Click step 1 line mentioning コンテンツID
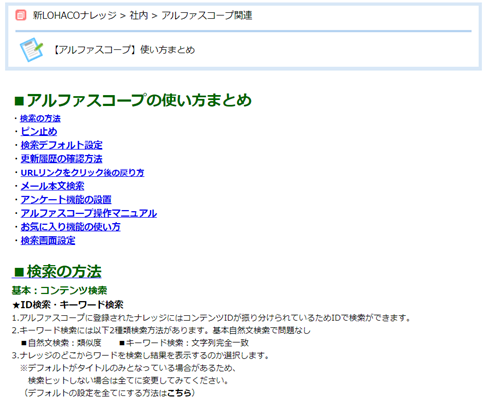This screenshot has height=399, width=486. coord(211,318)
